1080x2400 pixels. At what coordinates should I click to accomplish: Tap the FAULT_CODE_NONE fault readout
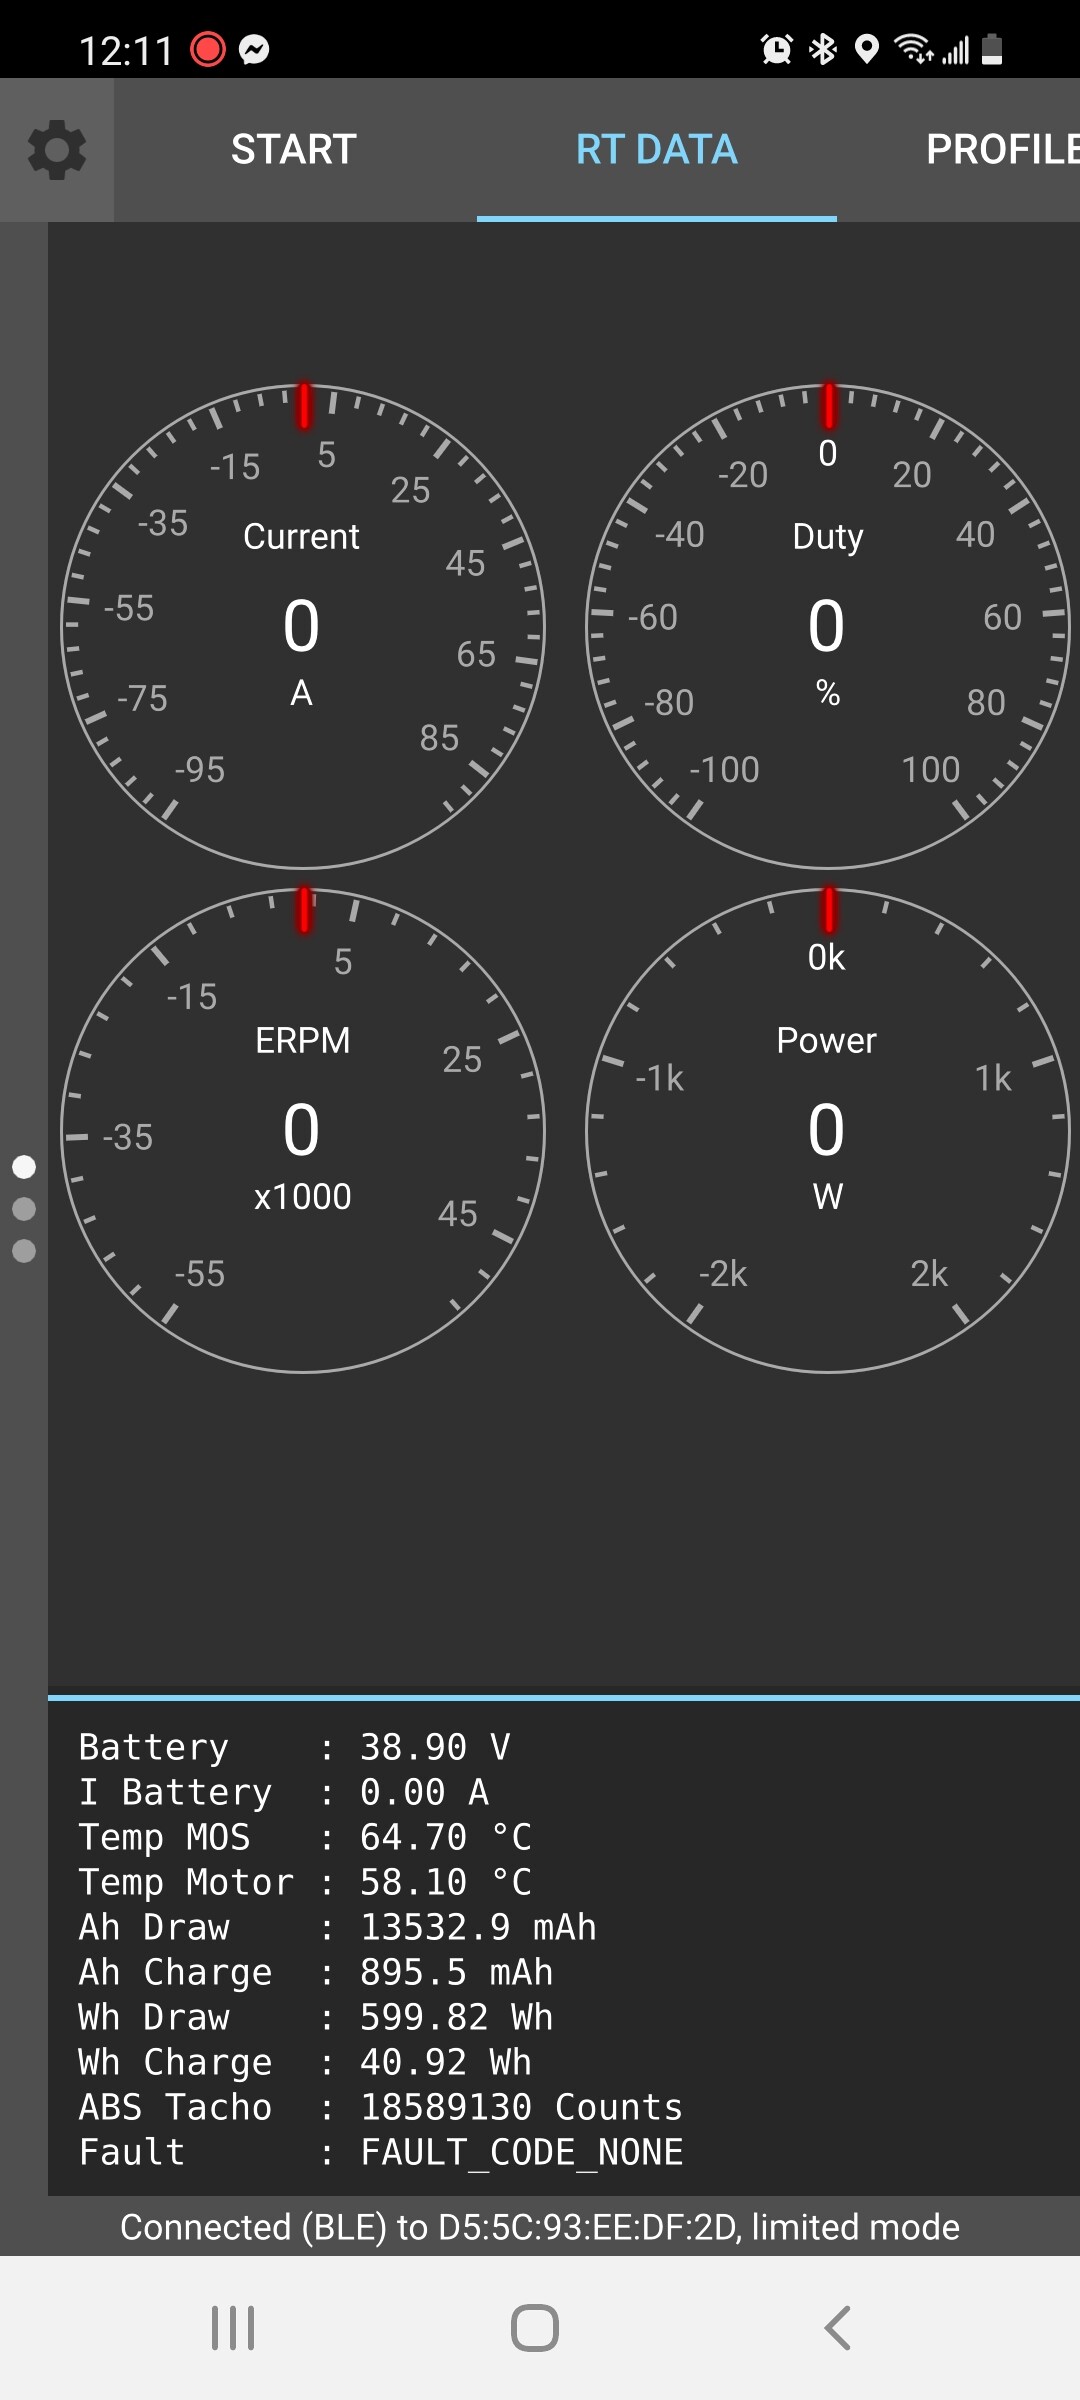coord(521,2152)
